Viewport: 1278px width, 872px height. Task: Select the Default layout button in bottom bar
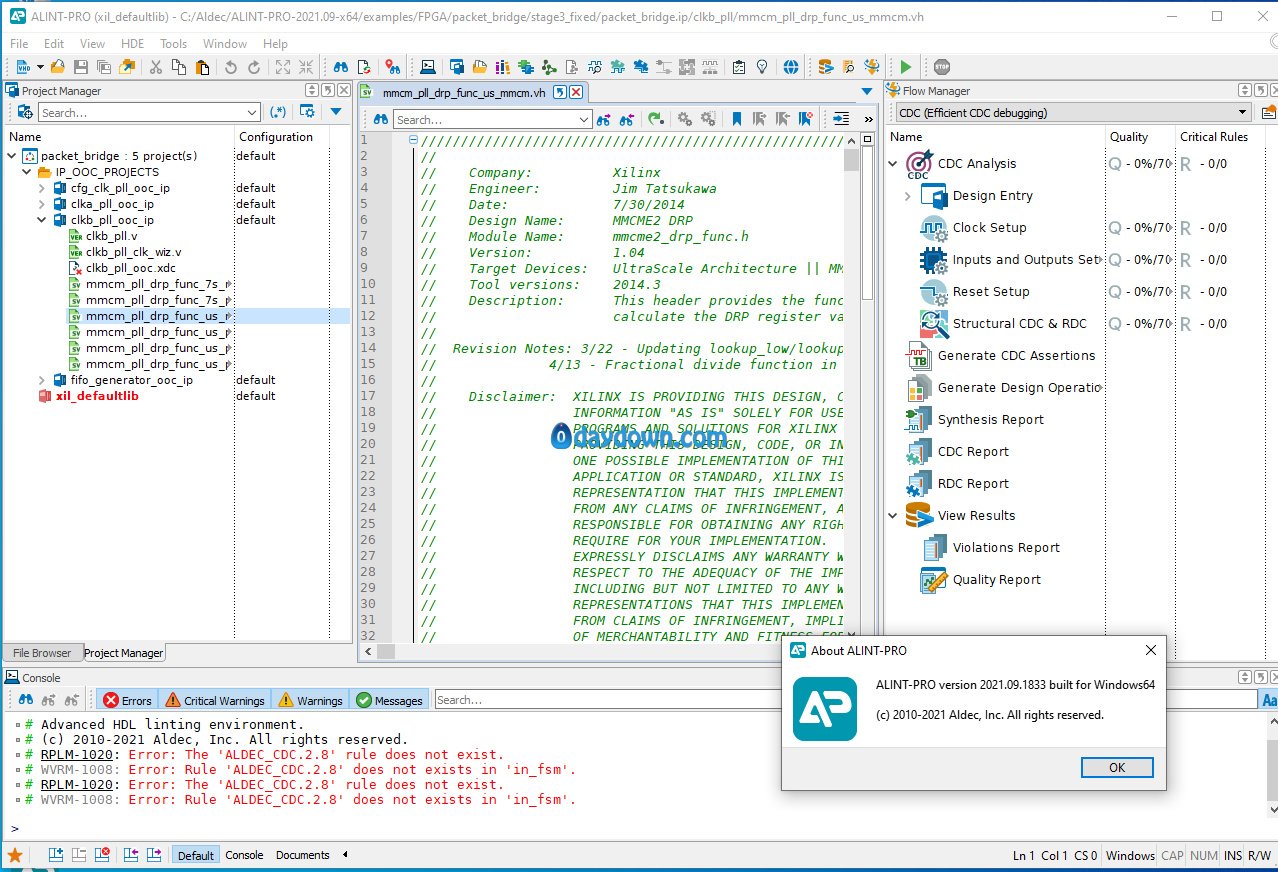pos(195,855)
